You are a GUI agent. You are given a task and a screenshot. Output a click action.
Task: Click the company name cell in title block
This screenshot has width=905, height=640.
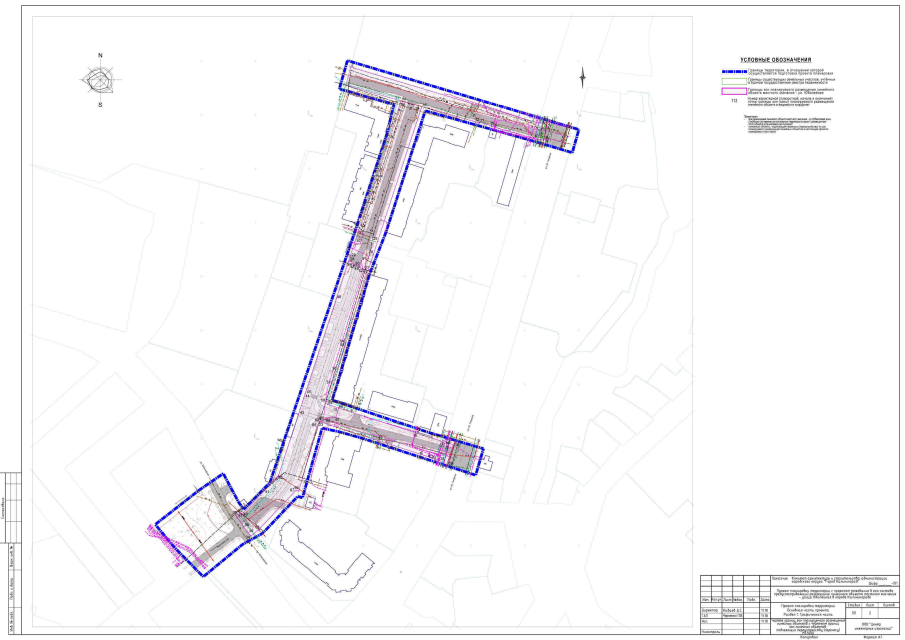pyautogui.click(x=873, y=624)
